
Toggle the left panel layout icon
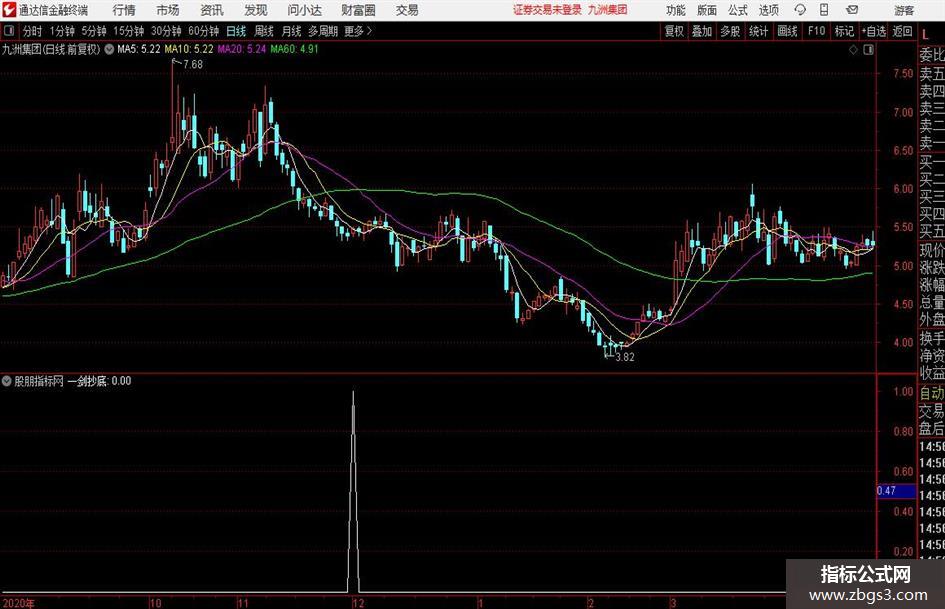point(8,31)
